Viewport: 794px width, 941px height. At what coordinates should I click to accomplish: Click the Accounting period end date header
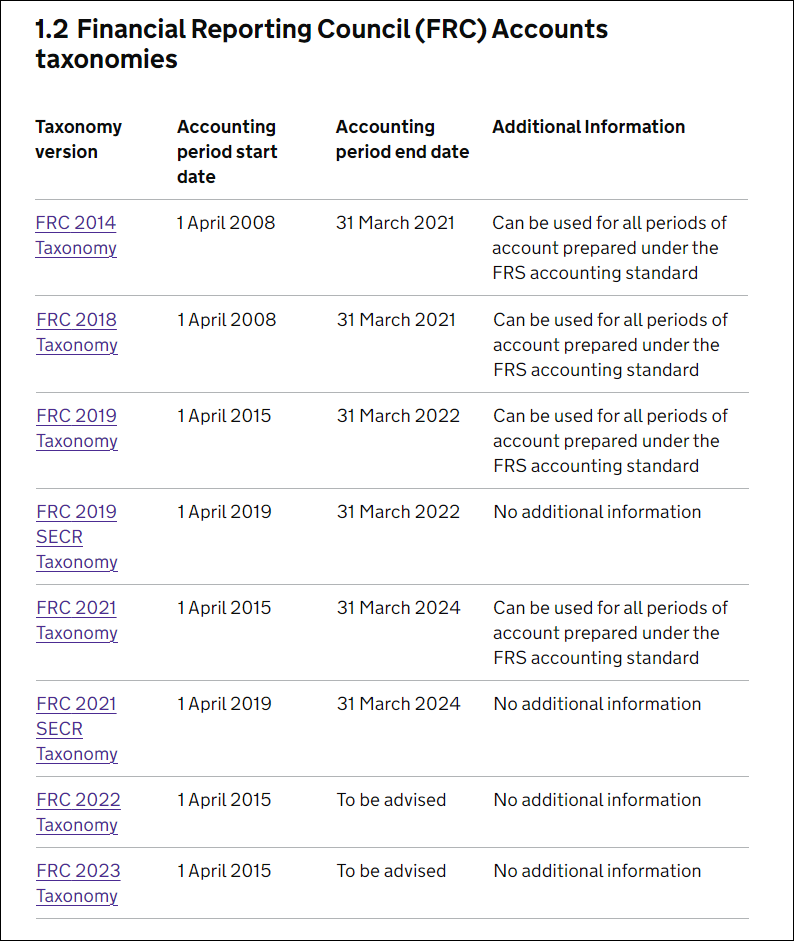tap(402, 139)
